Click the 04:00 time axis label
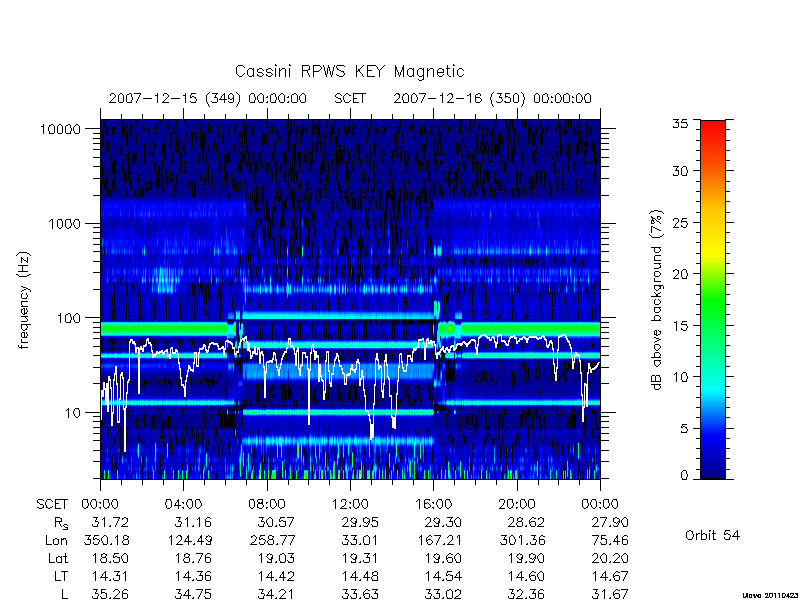Viewport: 800px width, 600px height. click(x=183, y=504)
